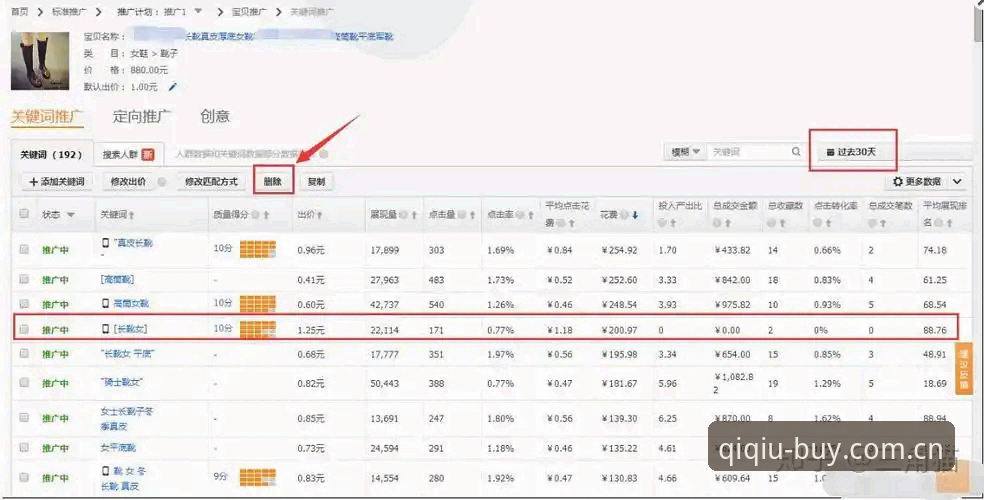Tick the checkbox for 女士长靴子冬季真皮 row

click(24, 418)
